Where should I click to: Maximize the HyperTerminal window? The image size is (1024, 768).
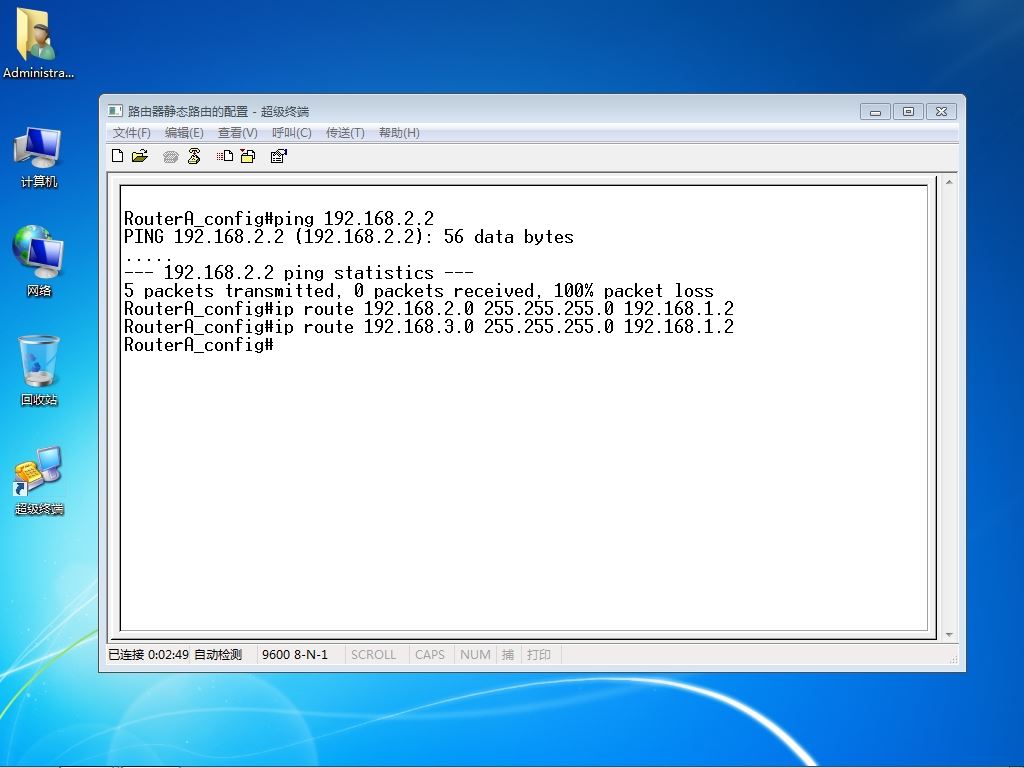click(x=908, y=112)
